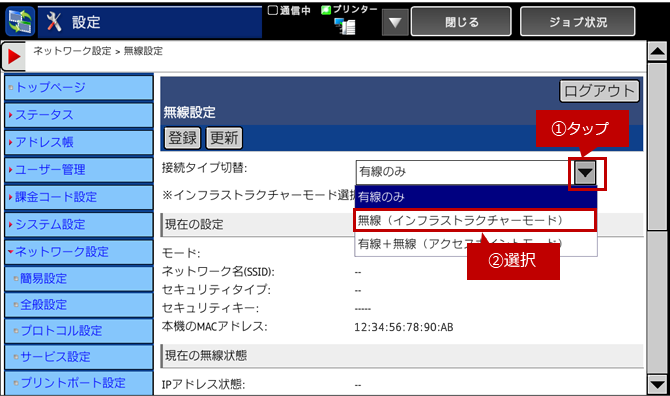The image size is (670, 396).
Task: Click the IPアドレス状態 label
Action: point(203,384)
